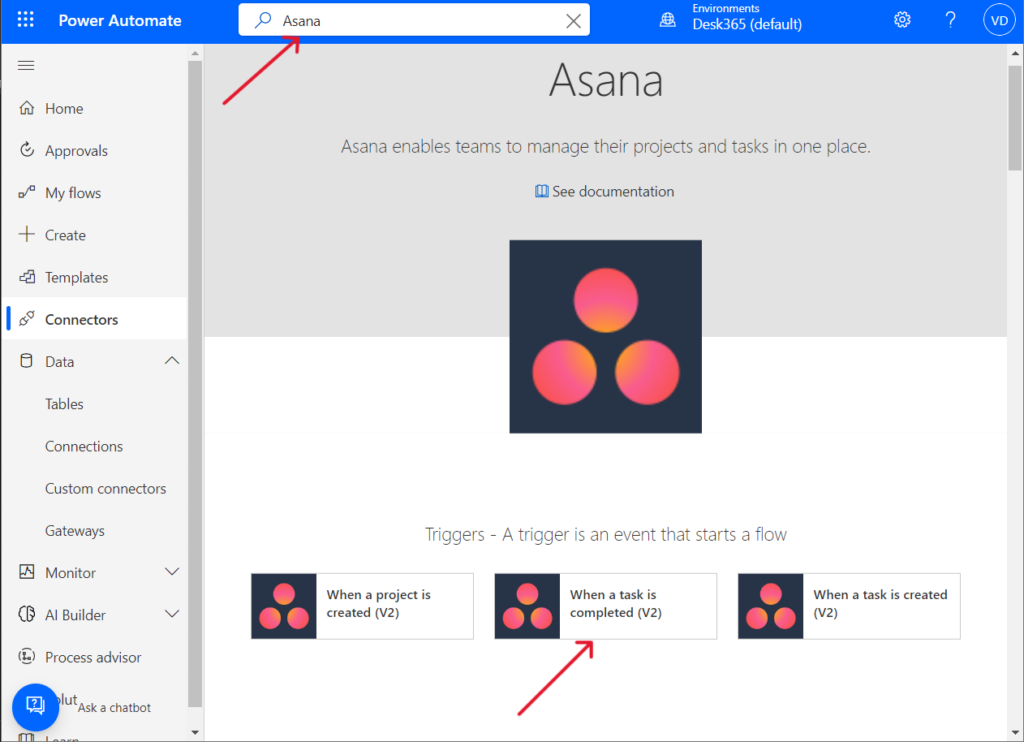Expand the Monitor section chevron
Image resolution: width=1024 pixels, height=742 pixels.
(172, 572)
